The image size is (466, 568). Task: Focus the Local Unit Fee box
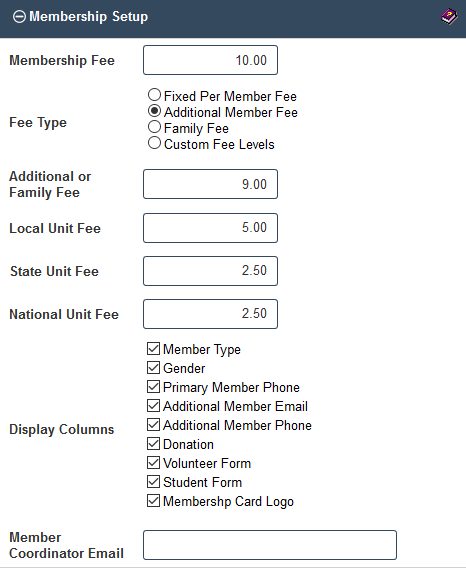click(x=211, y=228)
